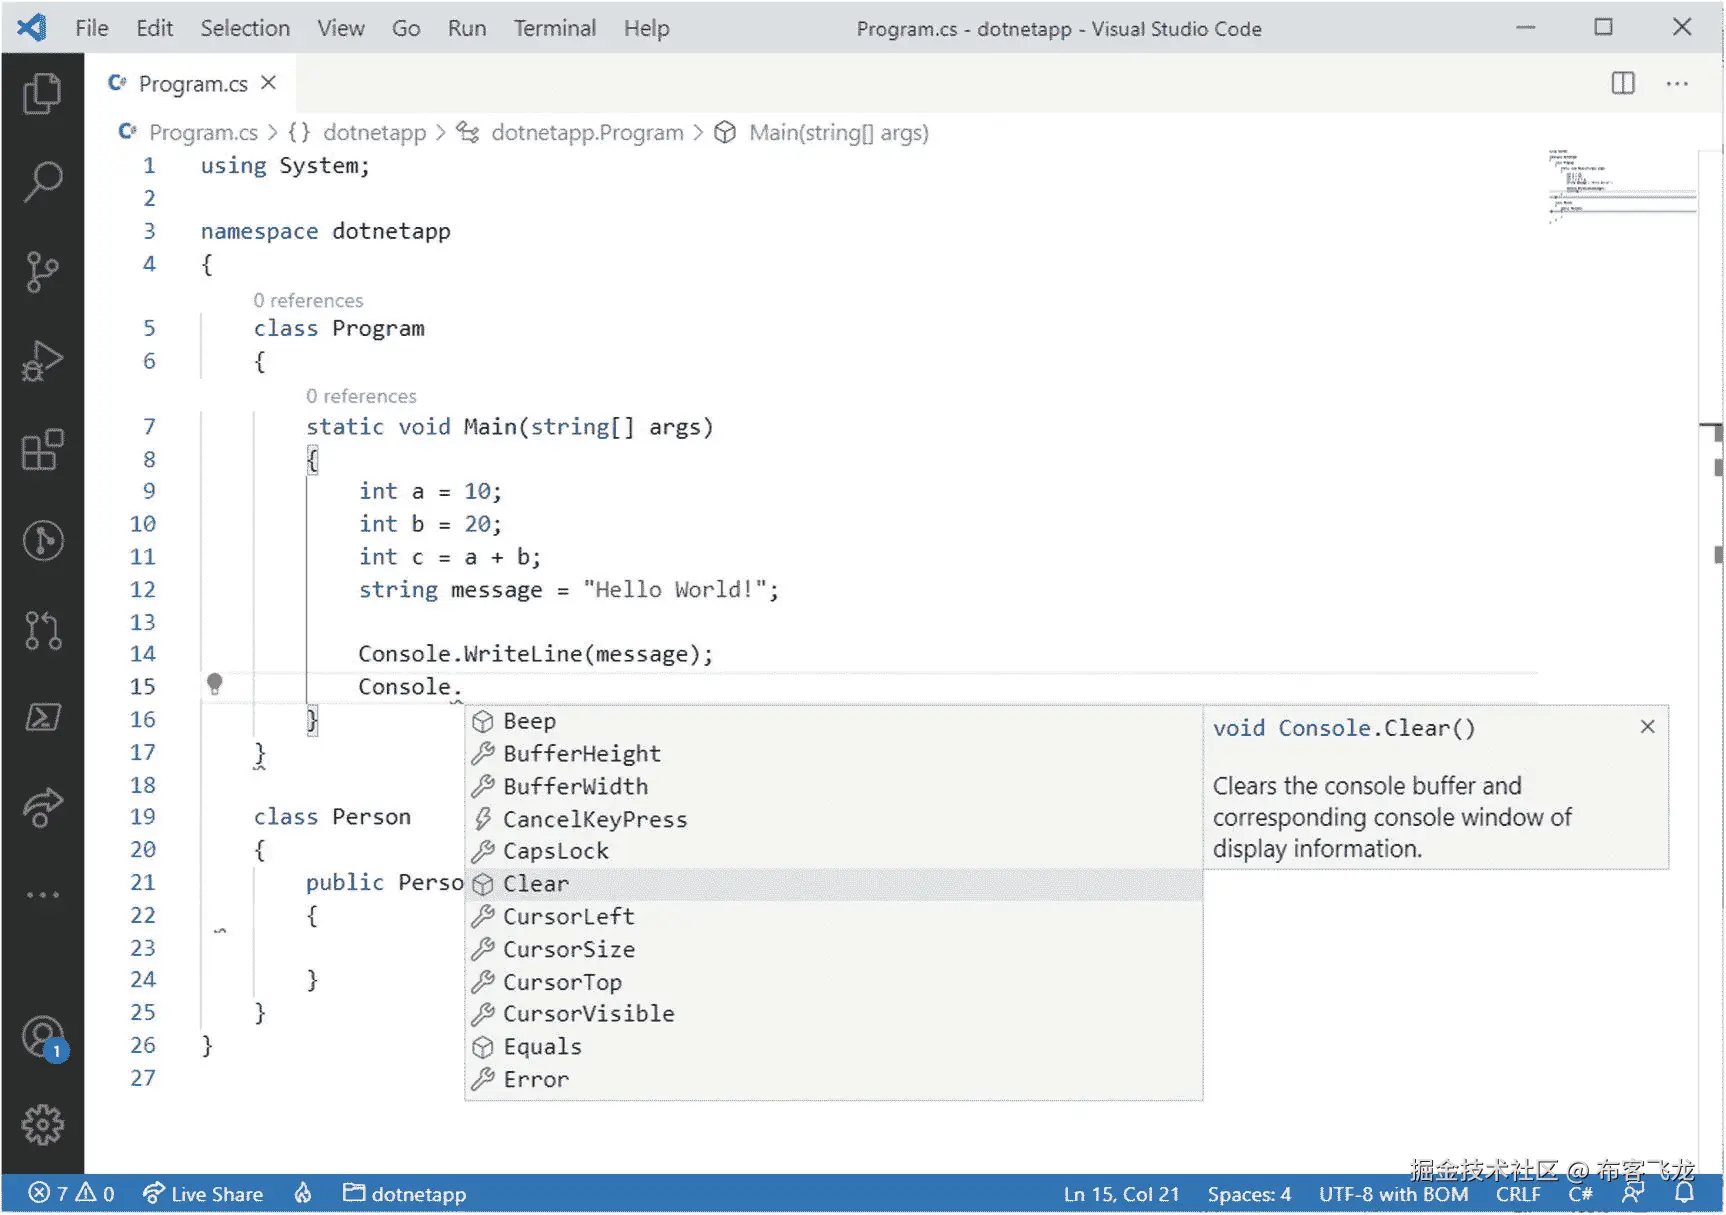This screenshot has width=1726, height=1215.
Task: Open the Terminal menu
Action: pyautogui.click(x=555, y=28)
